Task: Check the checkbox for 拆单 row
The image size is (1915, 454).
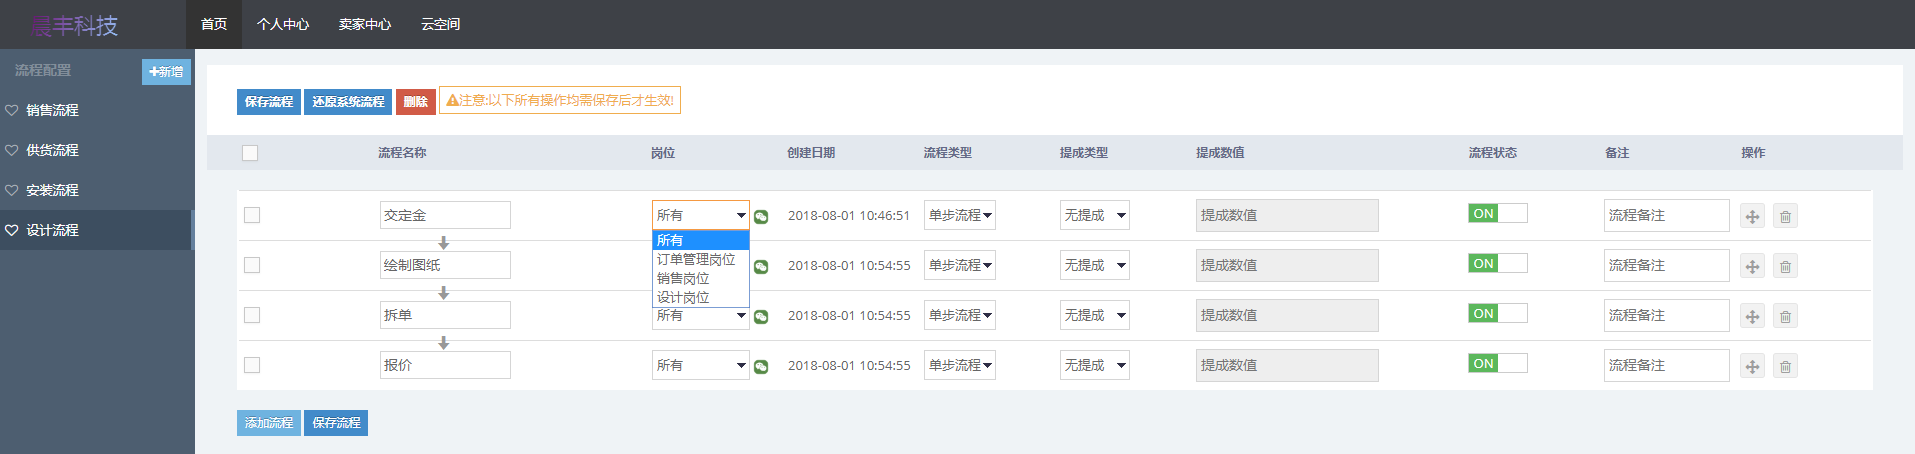Action: point(252,315)
